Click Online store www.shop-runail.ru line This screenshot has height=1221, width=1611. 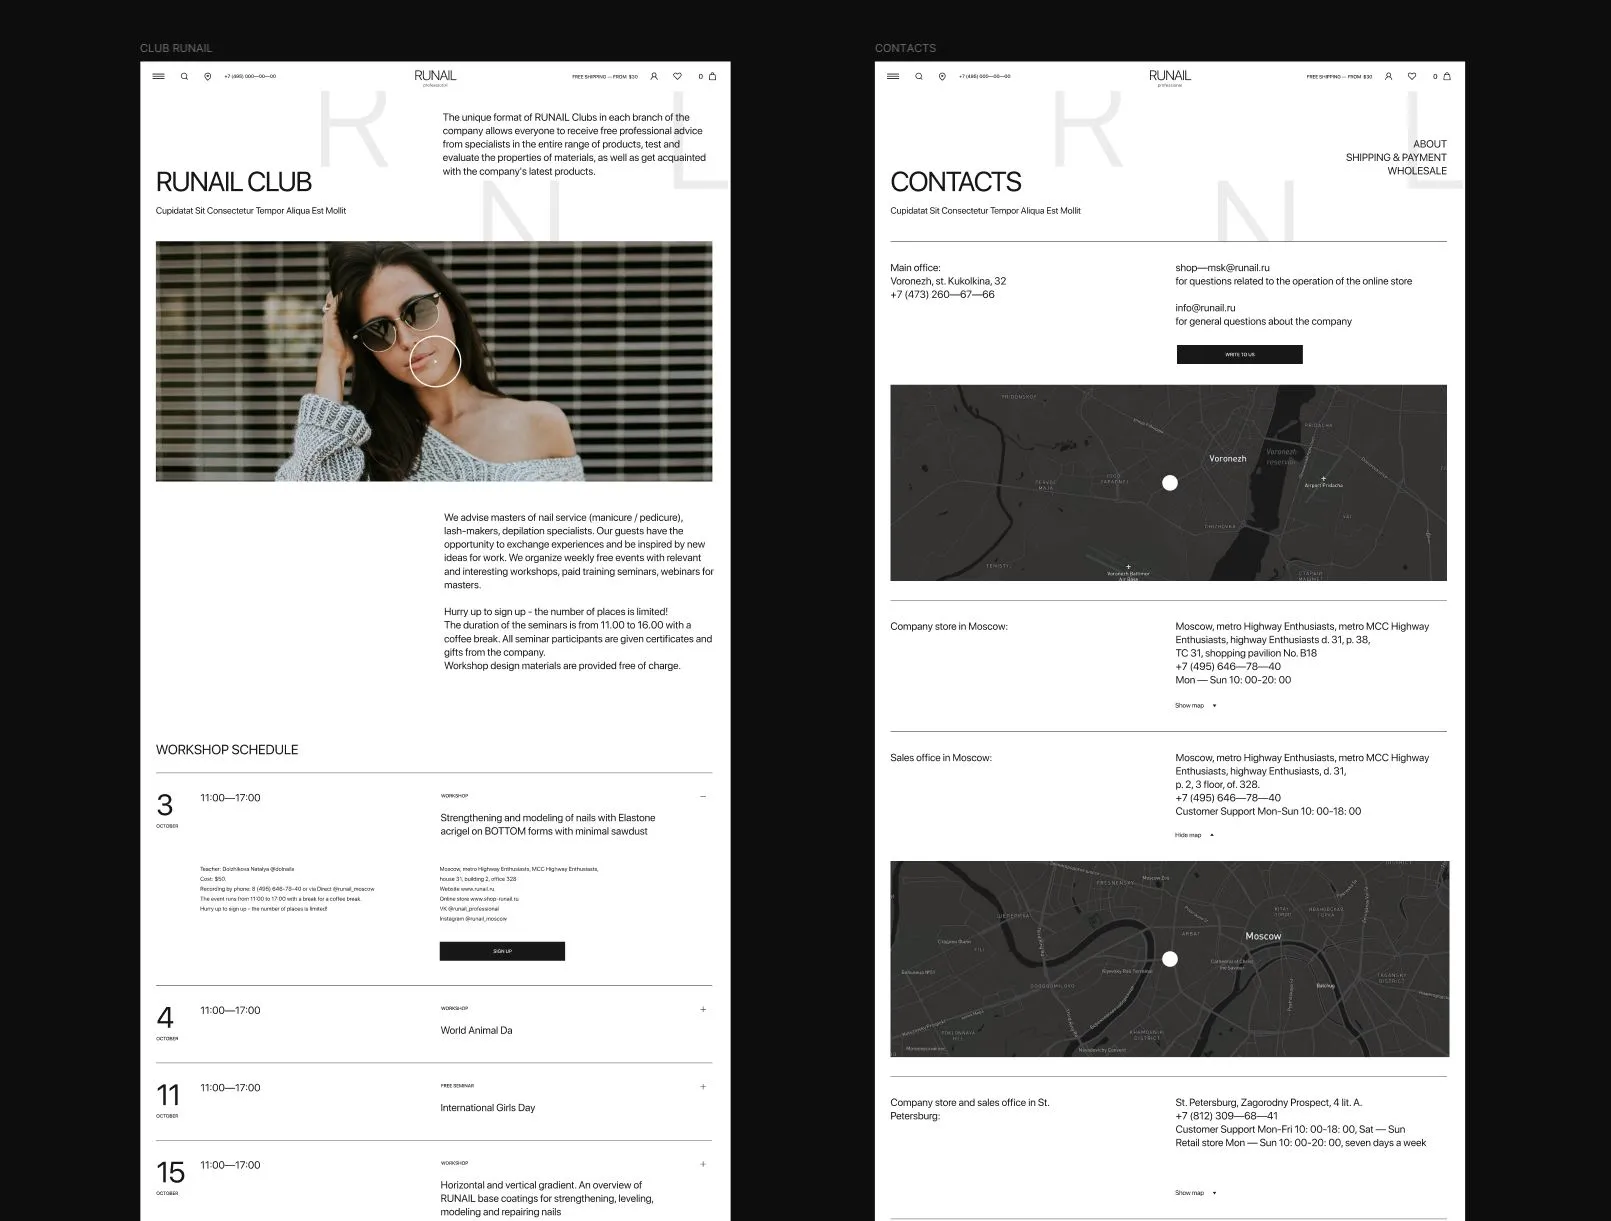click(479, 899)
